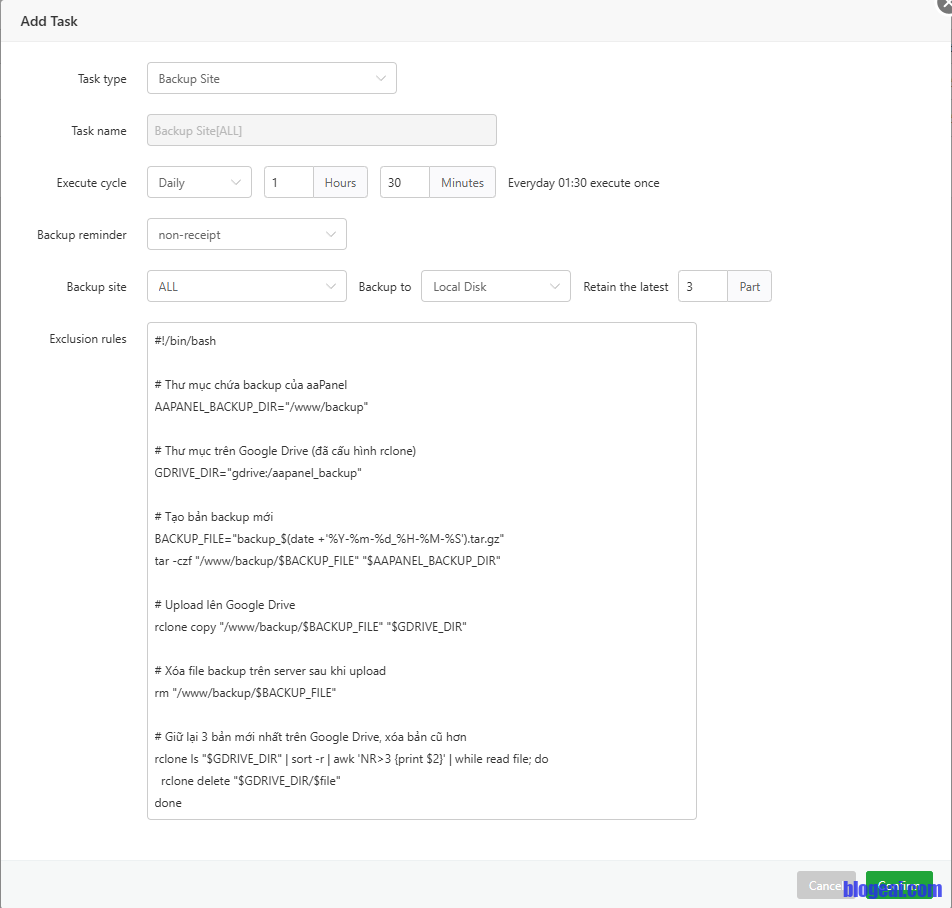The image size is (952, 908).
Task: Click the Retain the latest number field
Action: tap(702, 287)
